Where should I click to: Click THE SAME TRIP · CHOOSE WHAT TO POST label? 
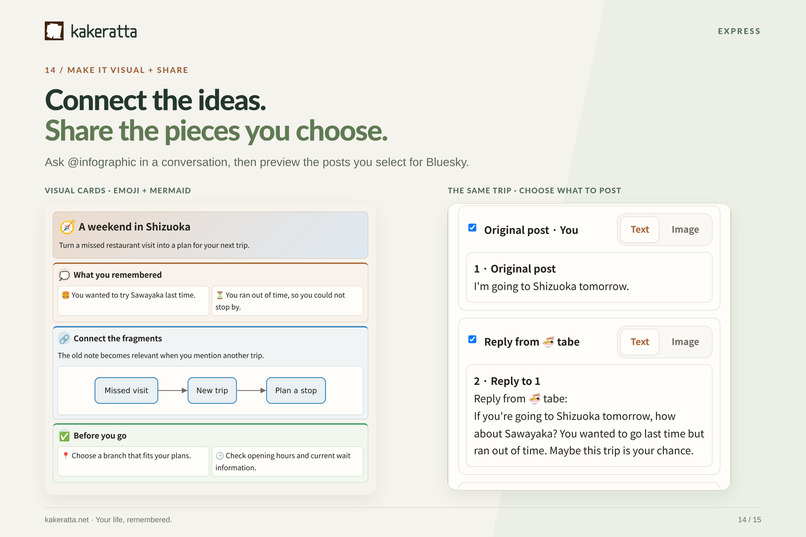(534, 191)
